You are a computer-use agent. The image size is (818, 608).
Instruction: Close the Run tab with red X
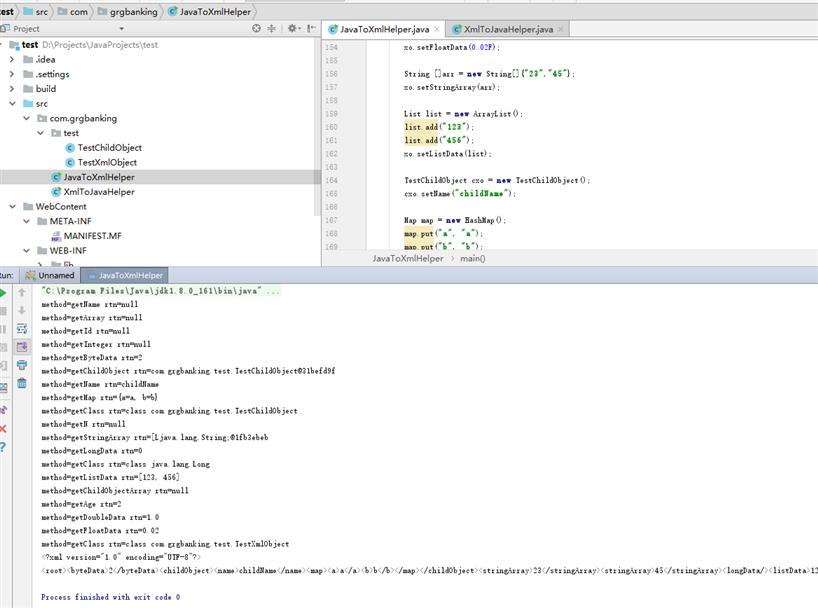click(3, 429)
